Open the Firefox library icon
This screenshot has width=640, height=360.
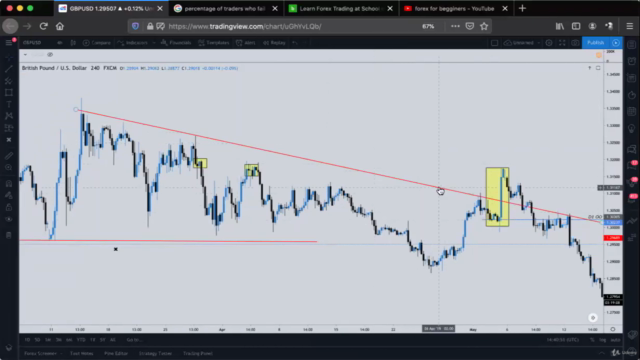[560, 26]
